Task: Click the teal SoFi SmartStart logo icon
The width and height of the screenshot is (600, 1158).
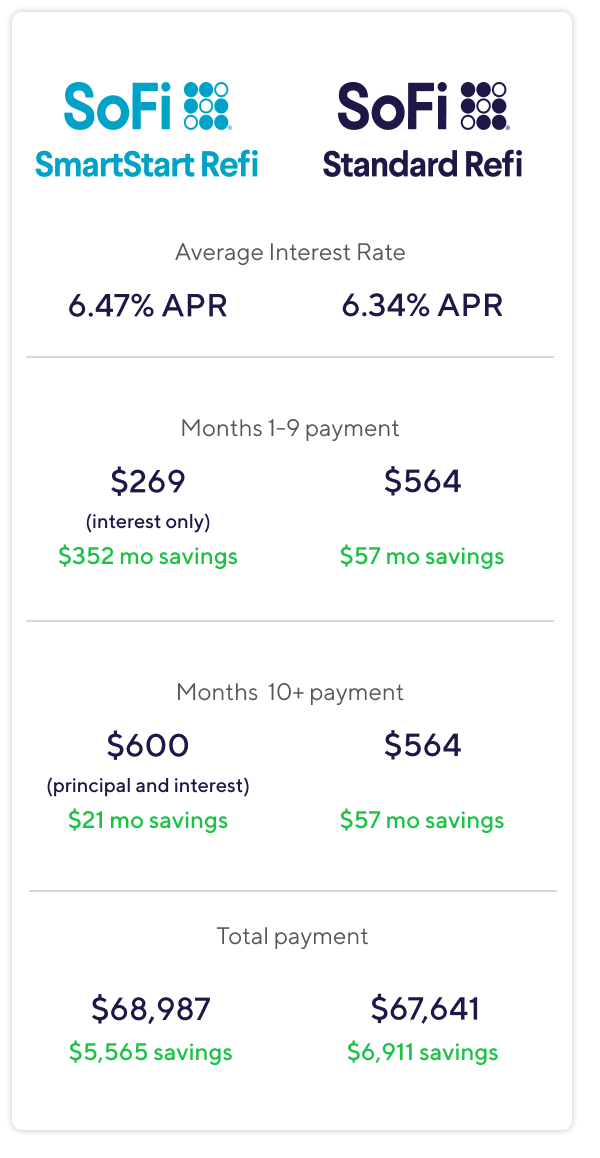Action: (x=207, y=106)
